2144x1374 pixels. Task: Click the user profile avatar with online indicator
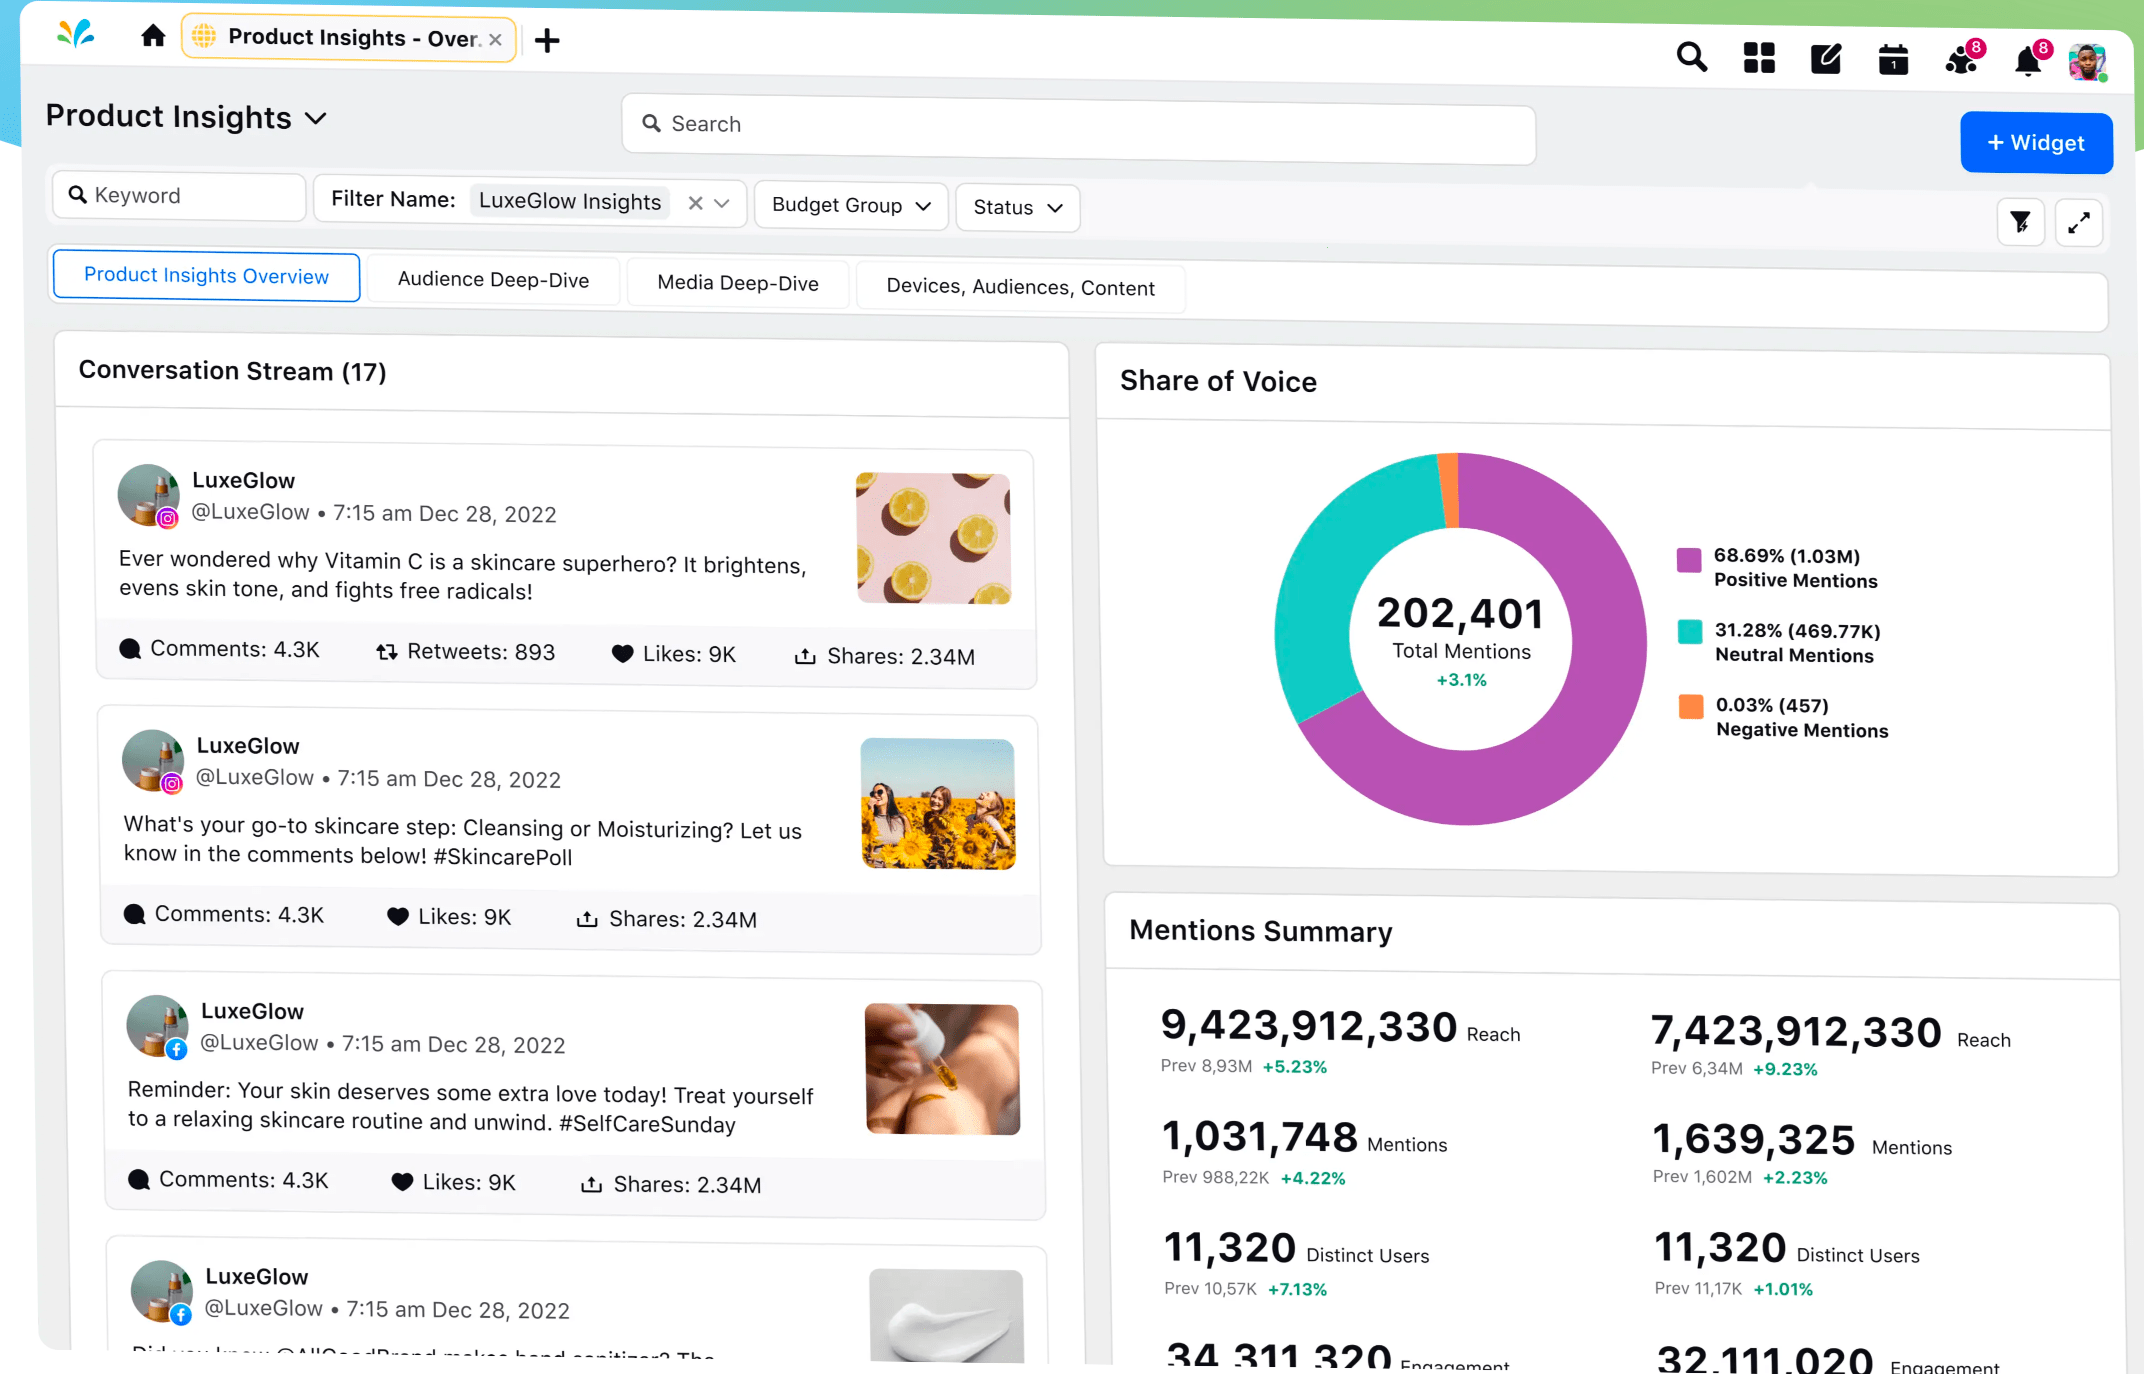coord(2088,61)
